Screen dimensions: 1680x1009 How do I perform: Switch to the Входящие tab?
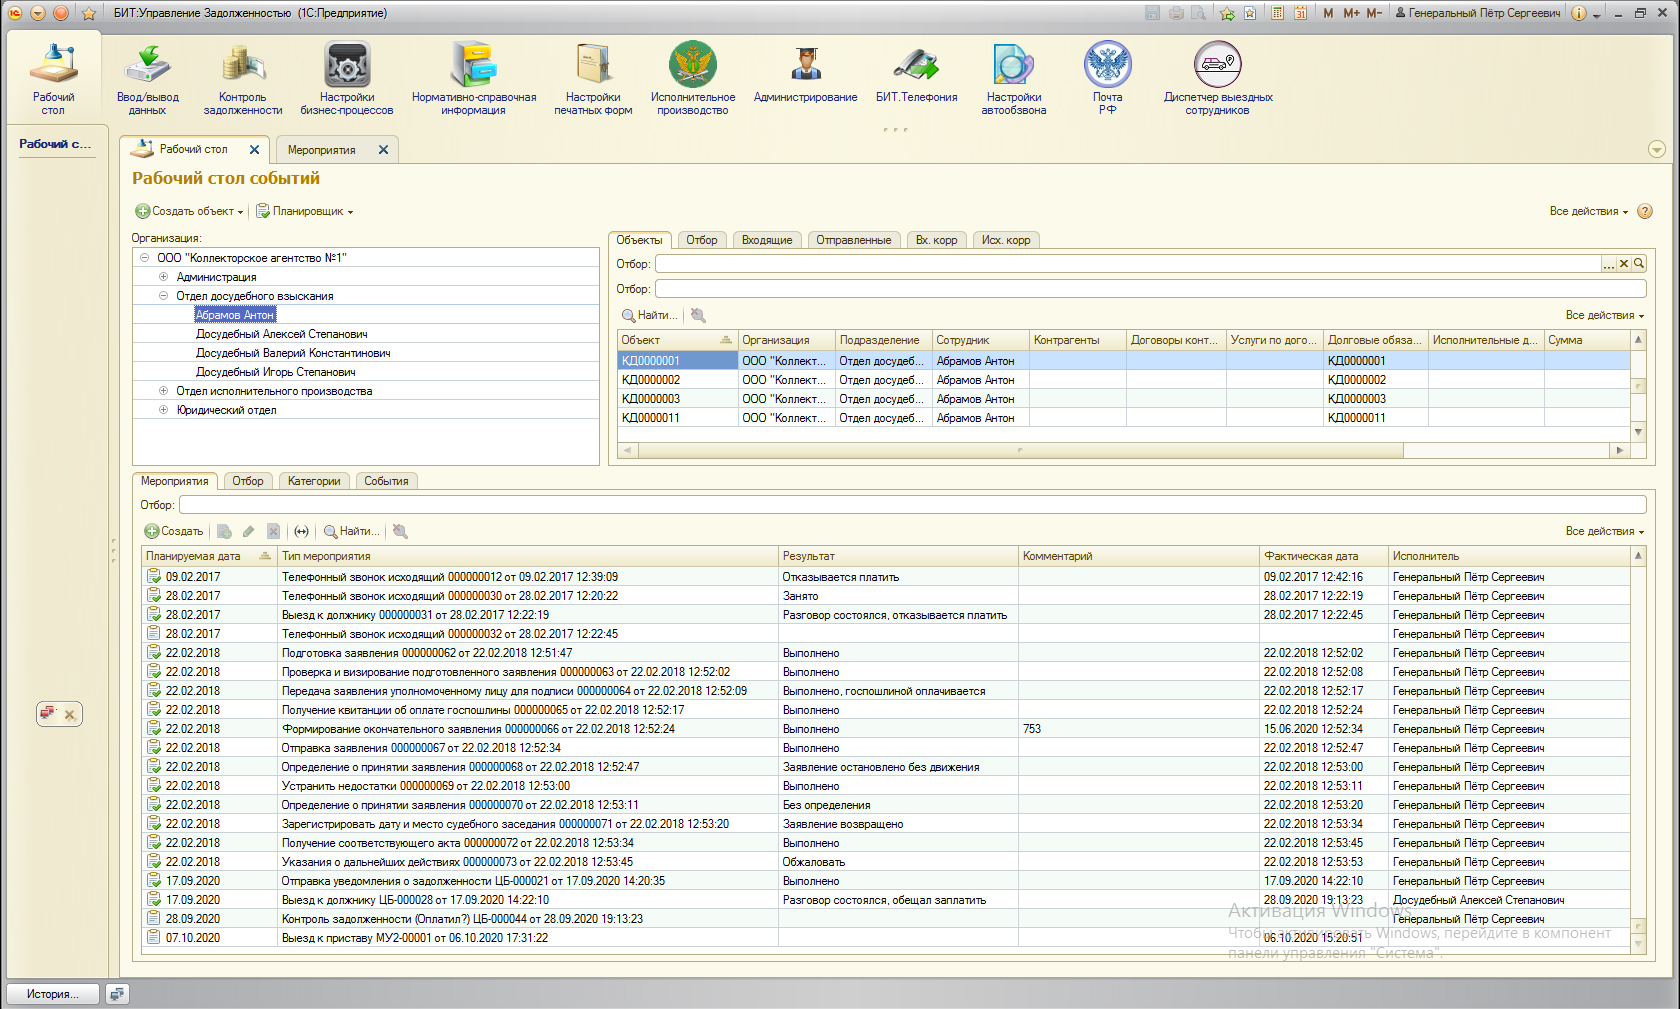[x=766, y=240]
